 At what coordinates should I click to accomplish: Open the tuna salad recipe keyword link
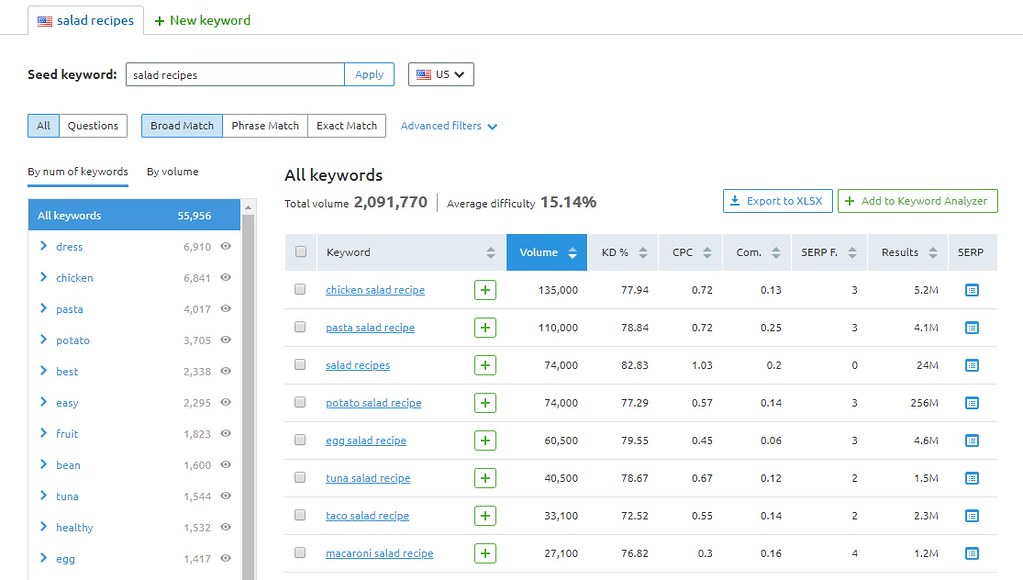[368, 478]
